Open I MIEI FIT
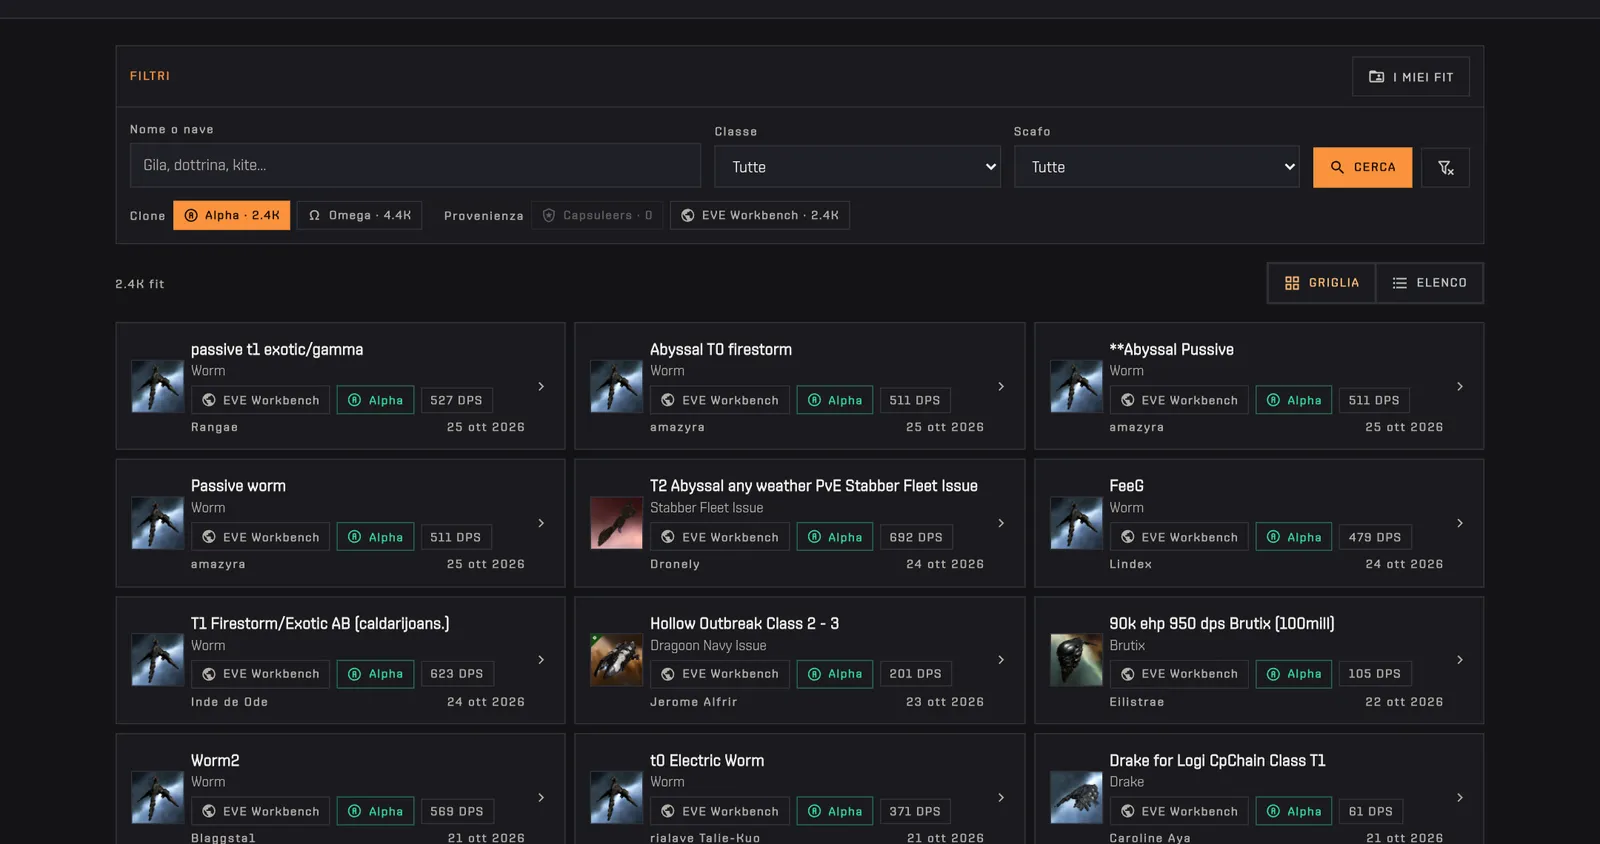 (1411, 77)
